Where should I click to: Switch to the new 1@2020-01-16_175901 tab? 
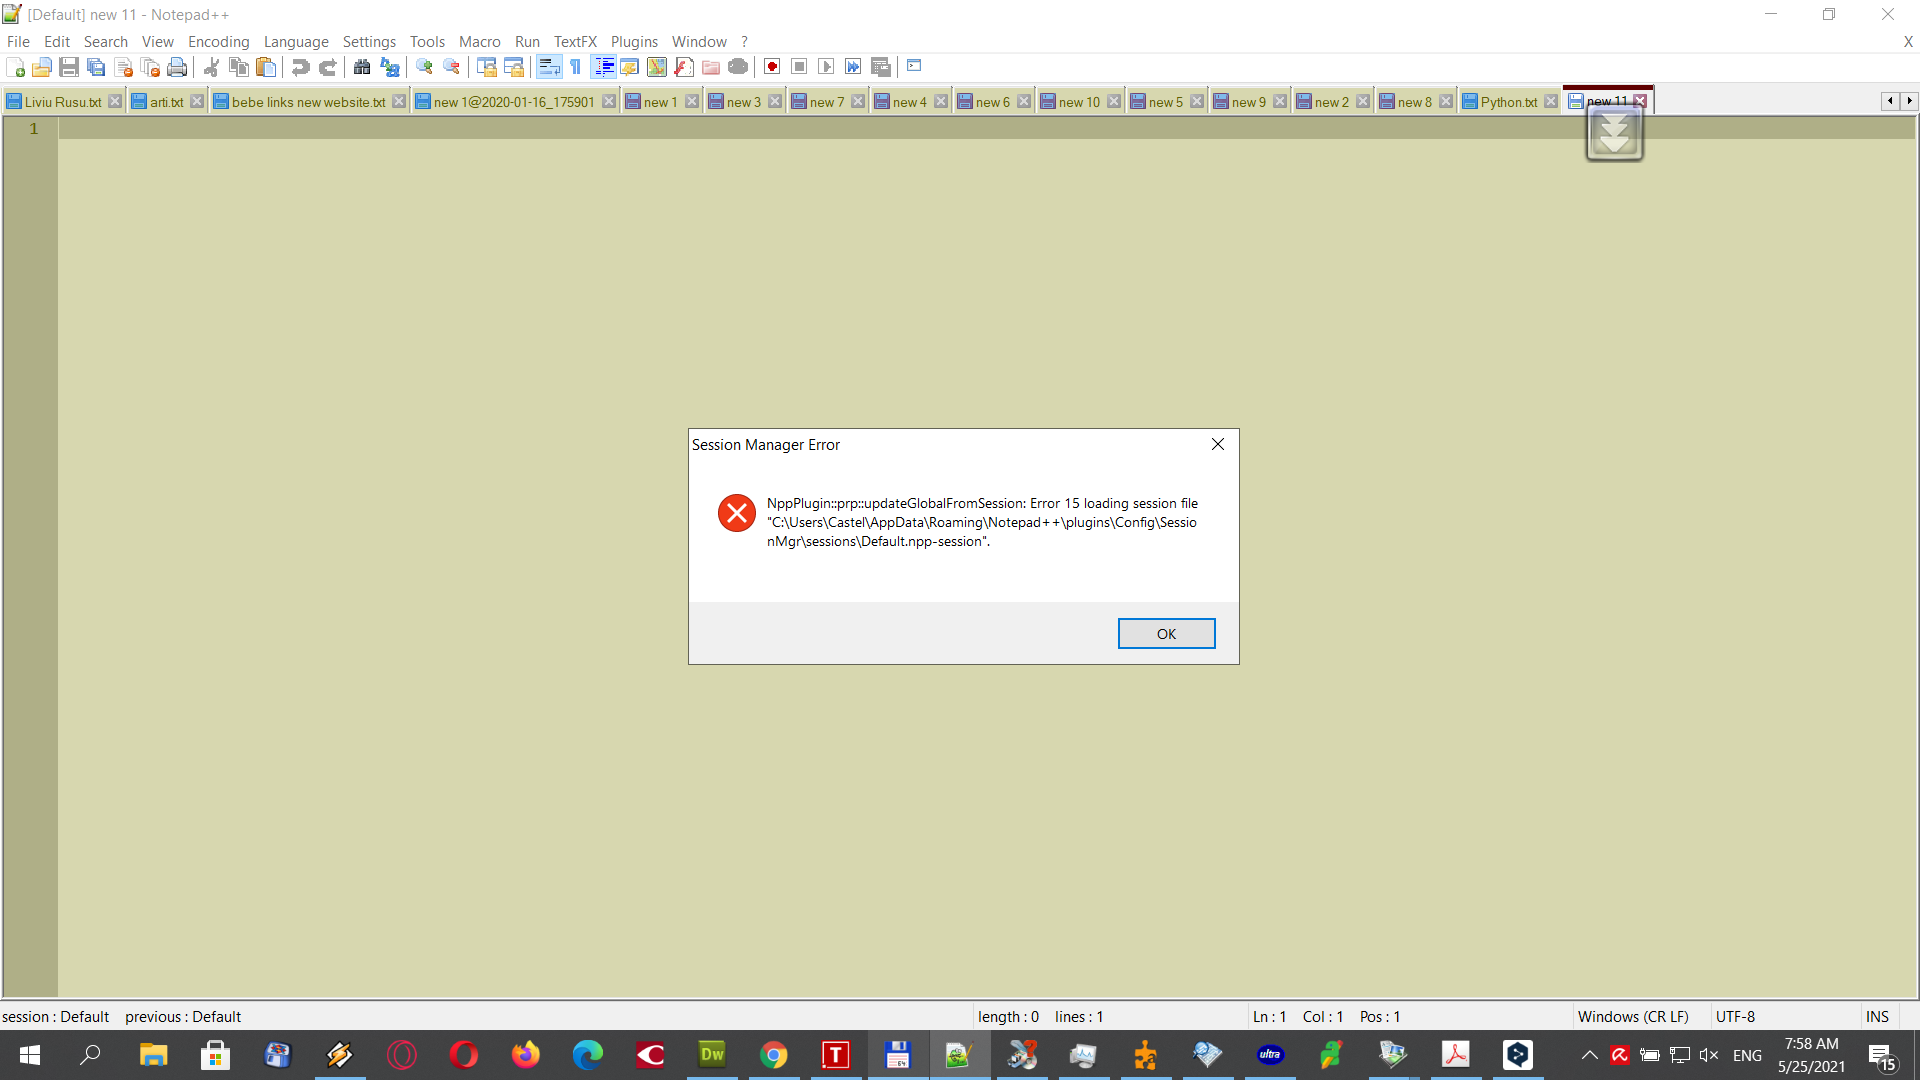(514, 102)
